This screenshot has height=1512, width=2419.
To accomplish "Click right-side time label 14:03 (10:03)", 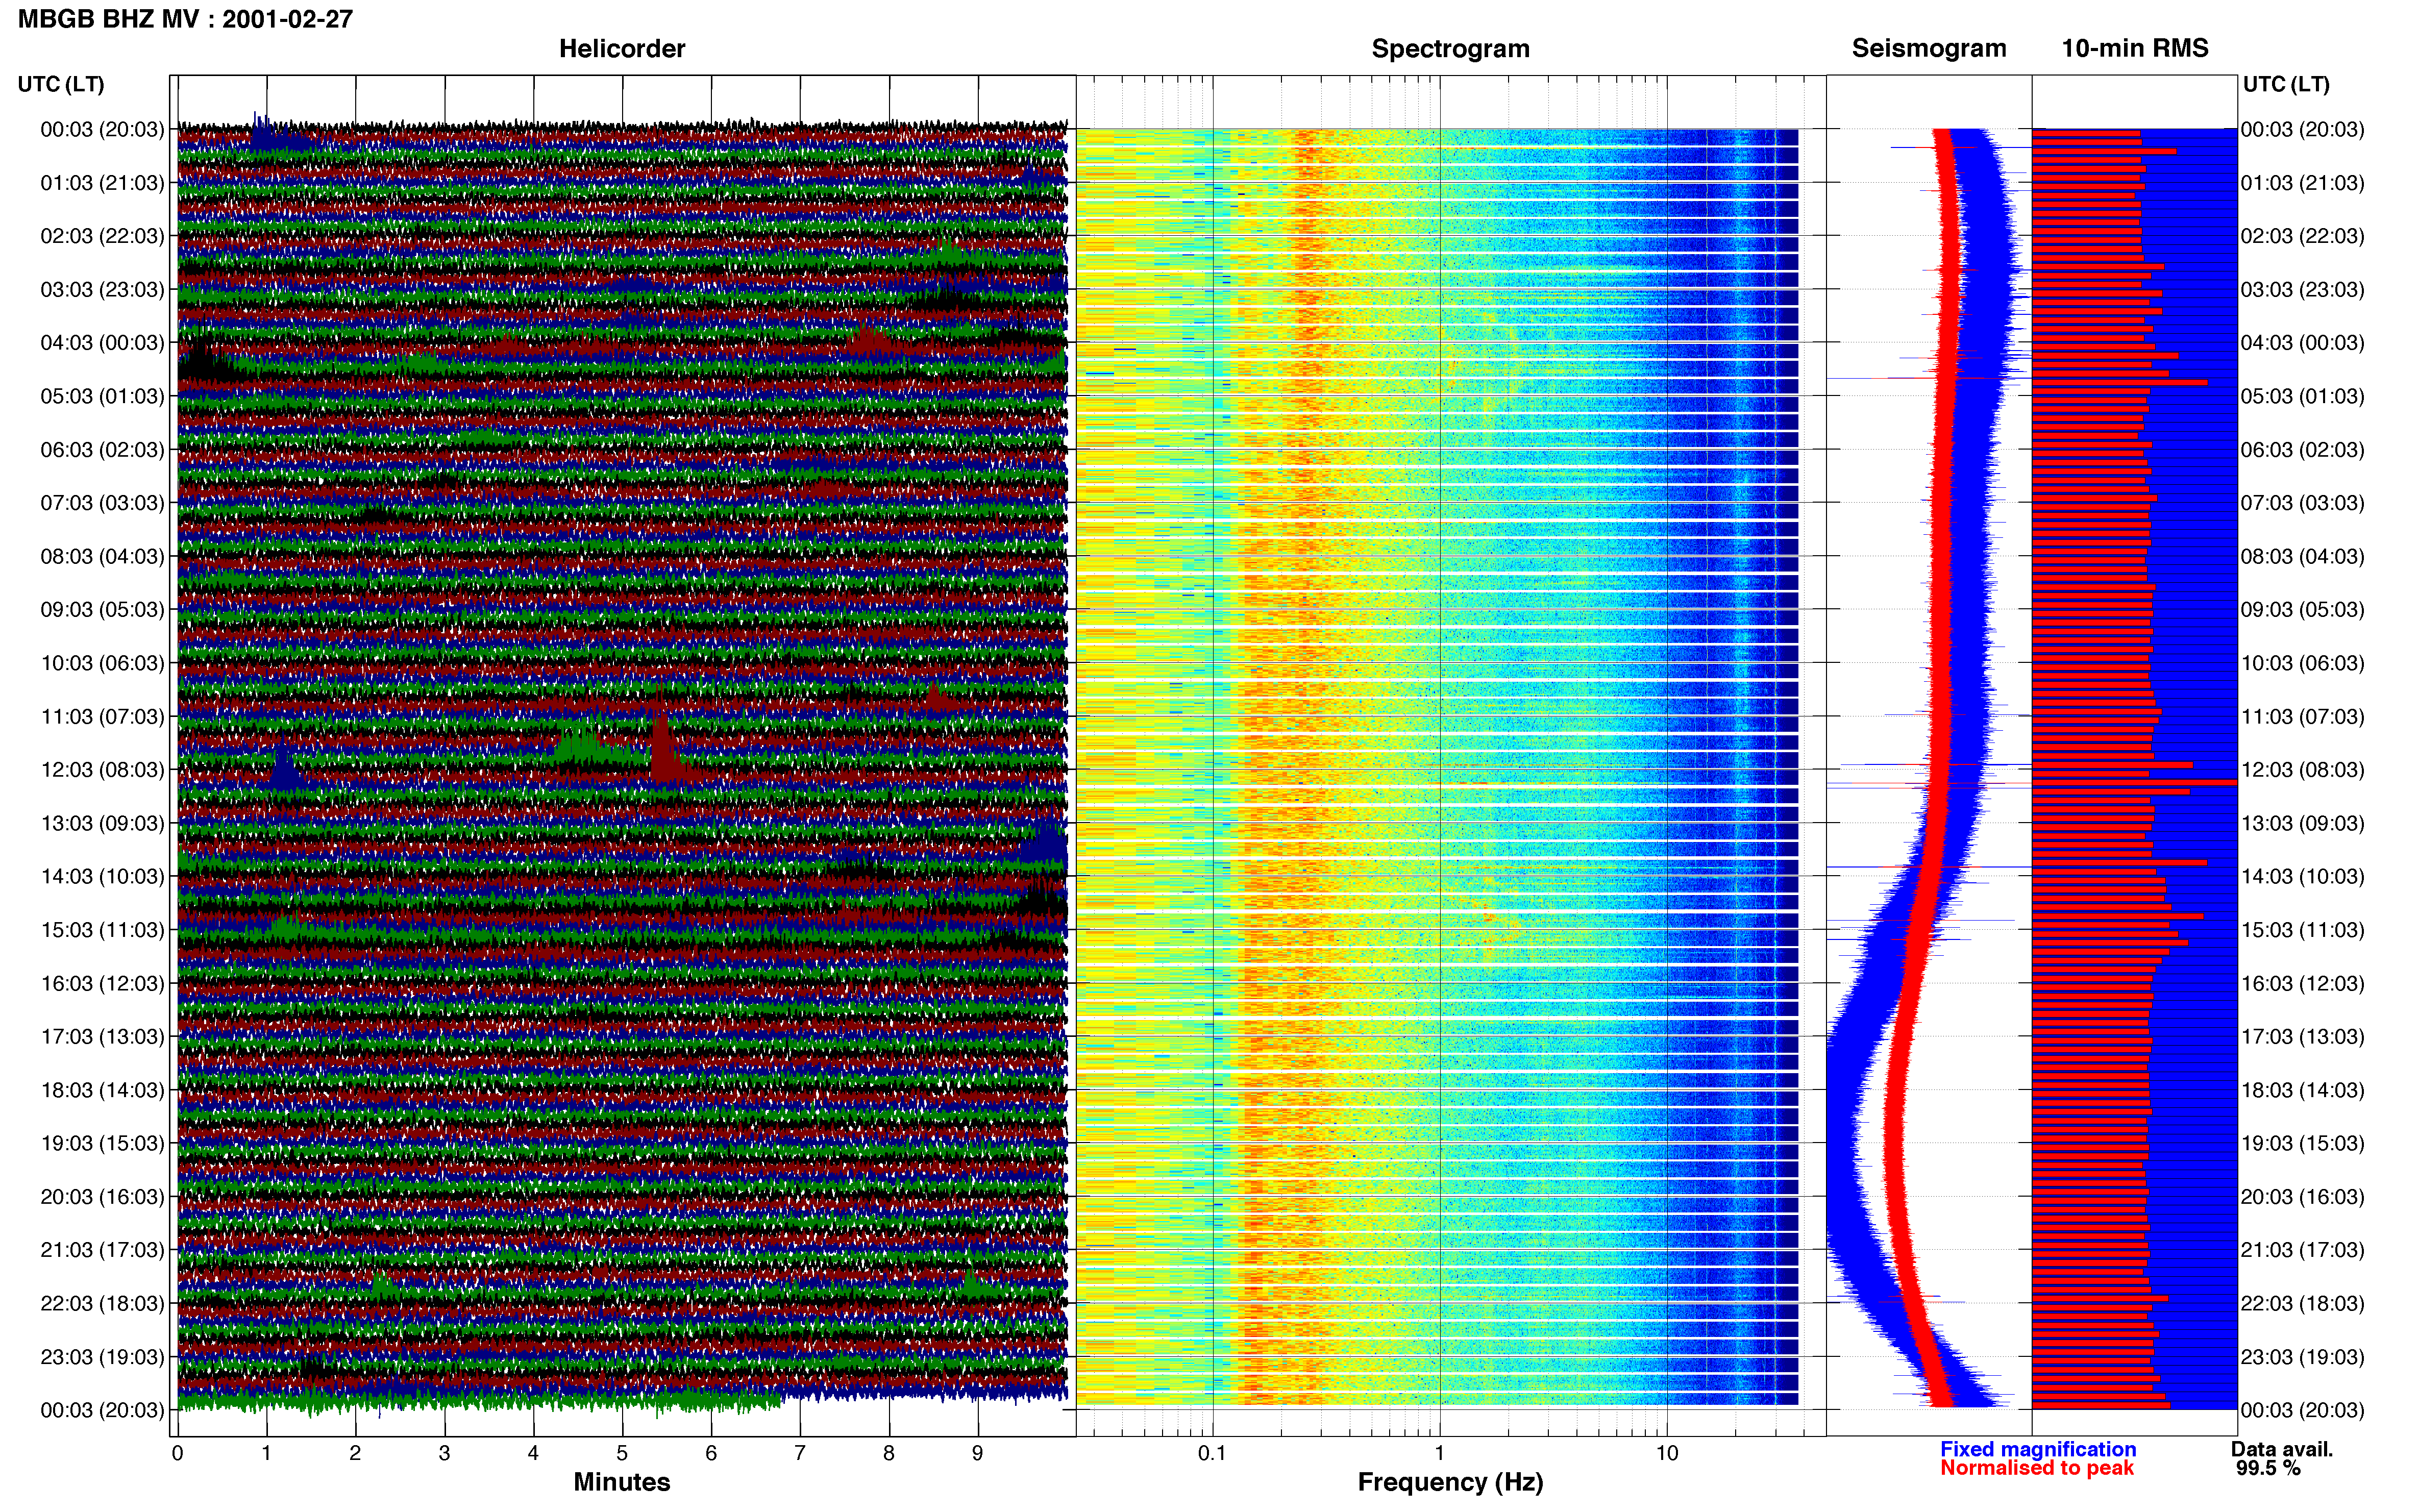I will click(2302, 877).
